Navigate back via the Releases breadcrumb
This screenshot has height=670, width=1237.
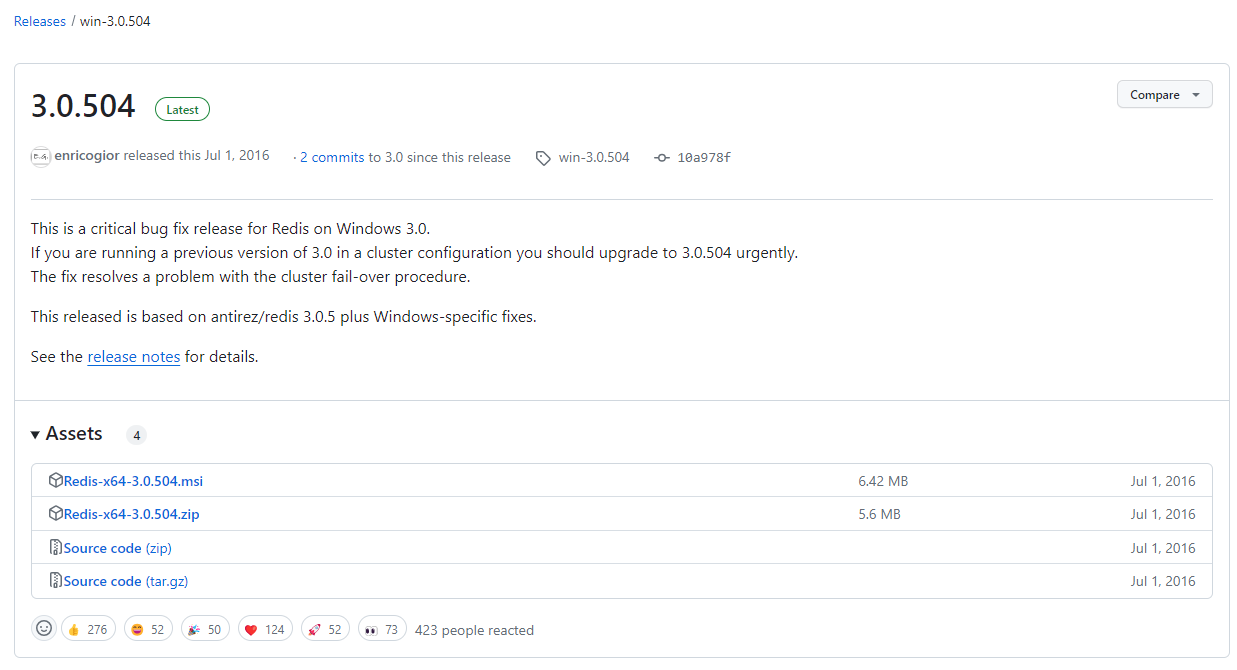coord(39,20)
